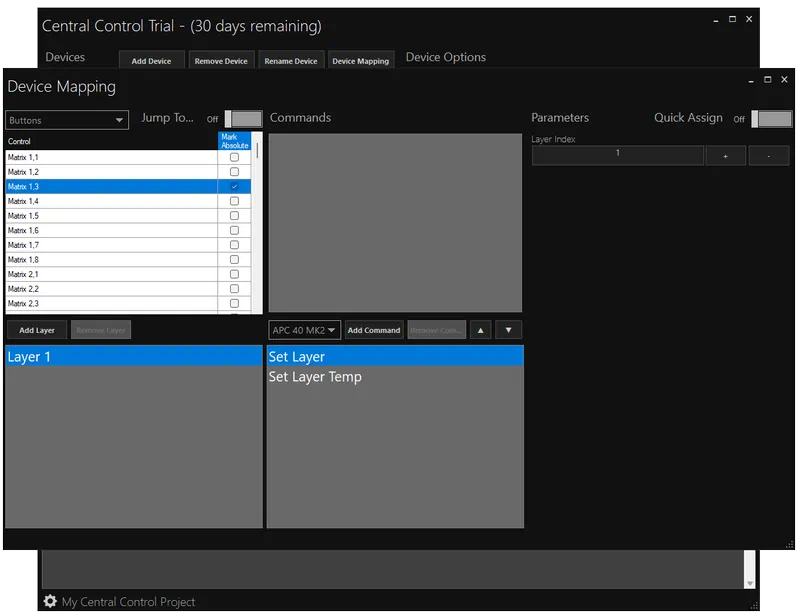The height and width of the screenshot is (616, 800).
Task: Select the Matrix 1,4 control row
Action: [111, 201]
